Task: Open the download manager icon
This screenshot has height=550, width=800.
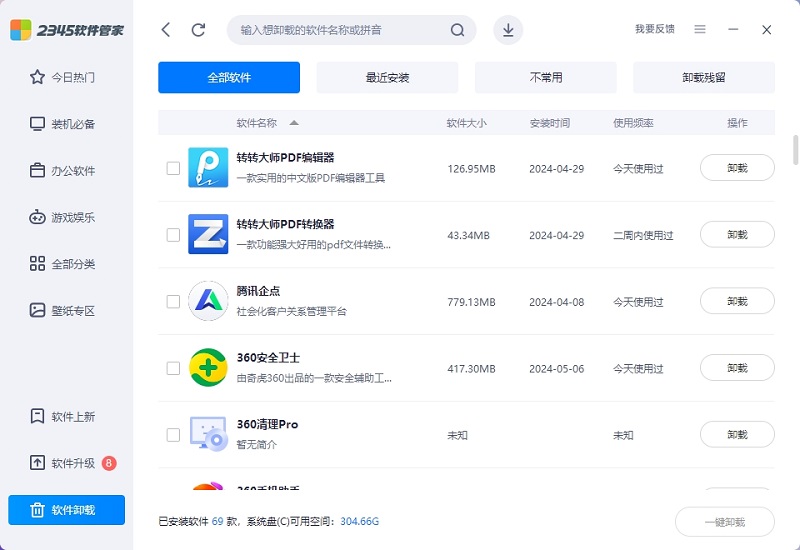Action: coord(508,30)
